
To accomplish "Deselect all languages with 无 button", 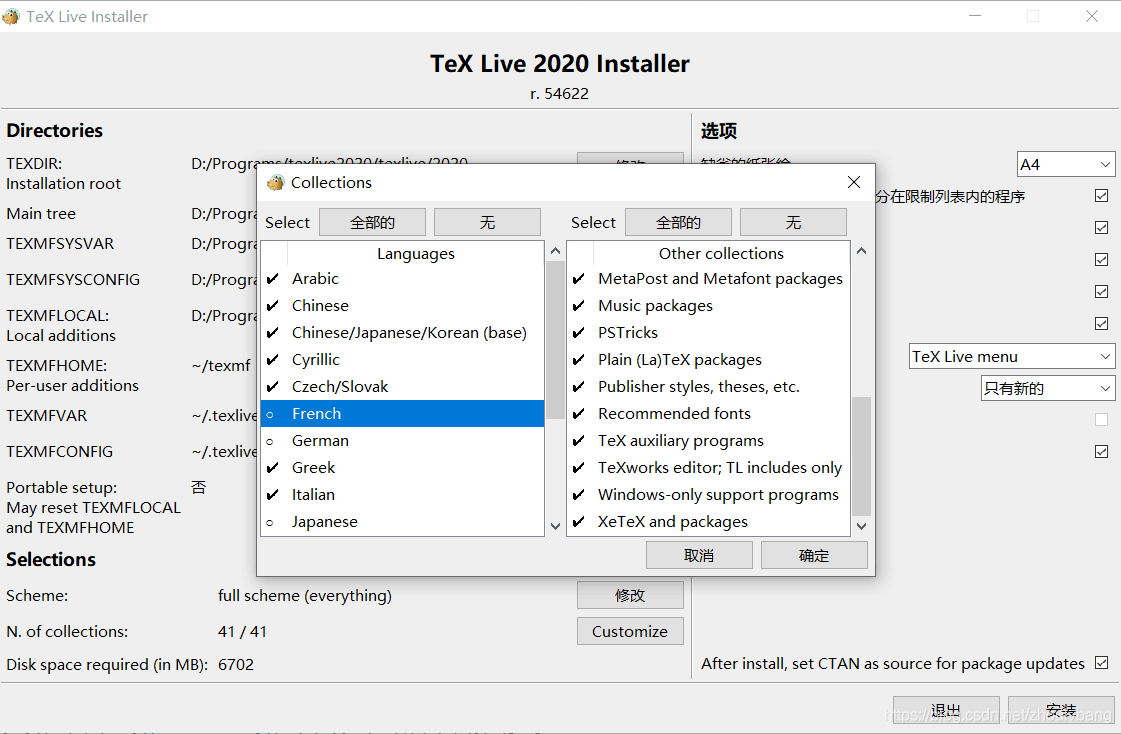I will [x=488, y=222].
